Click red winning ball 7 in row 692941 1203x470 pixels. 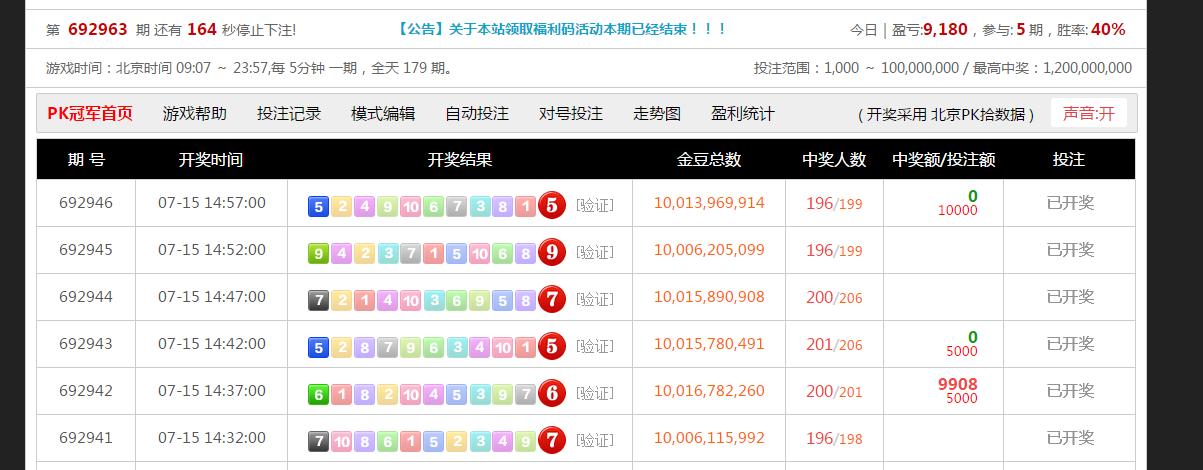pyautogui.click(x=552, y=439)
